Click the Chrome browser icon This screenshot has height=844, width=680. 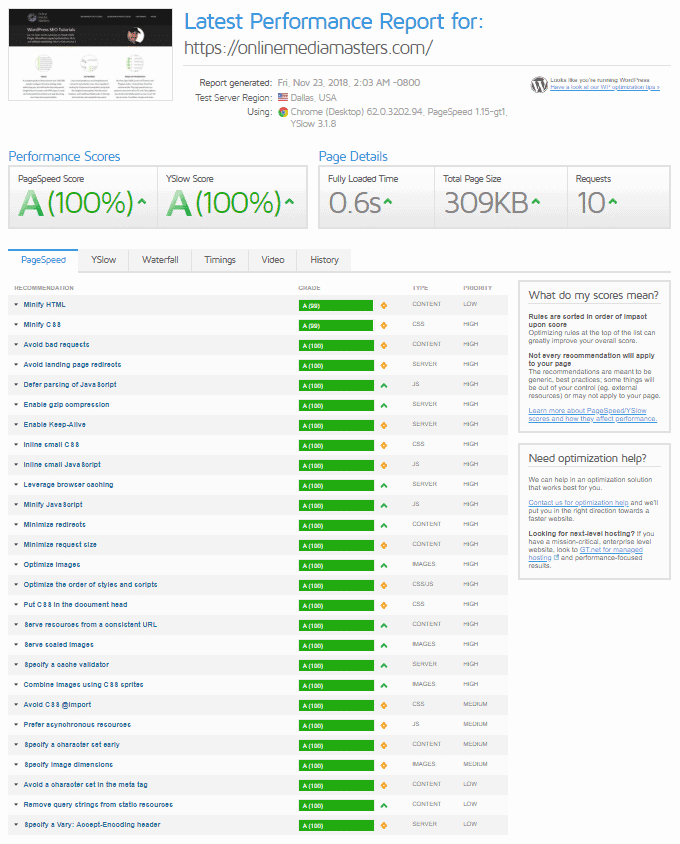283,112
